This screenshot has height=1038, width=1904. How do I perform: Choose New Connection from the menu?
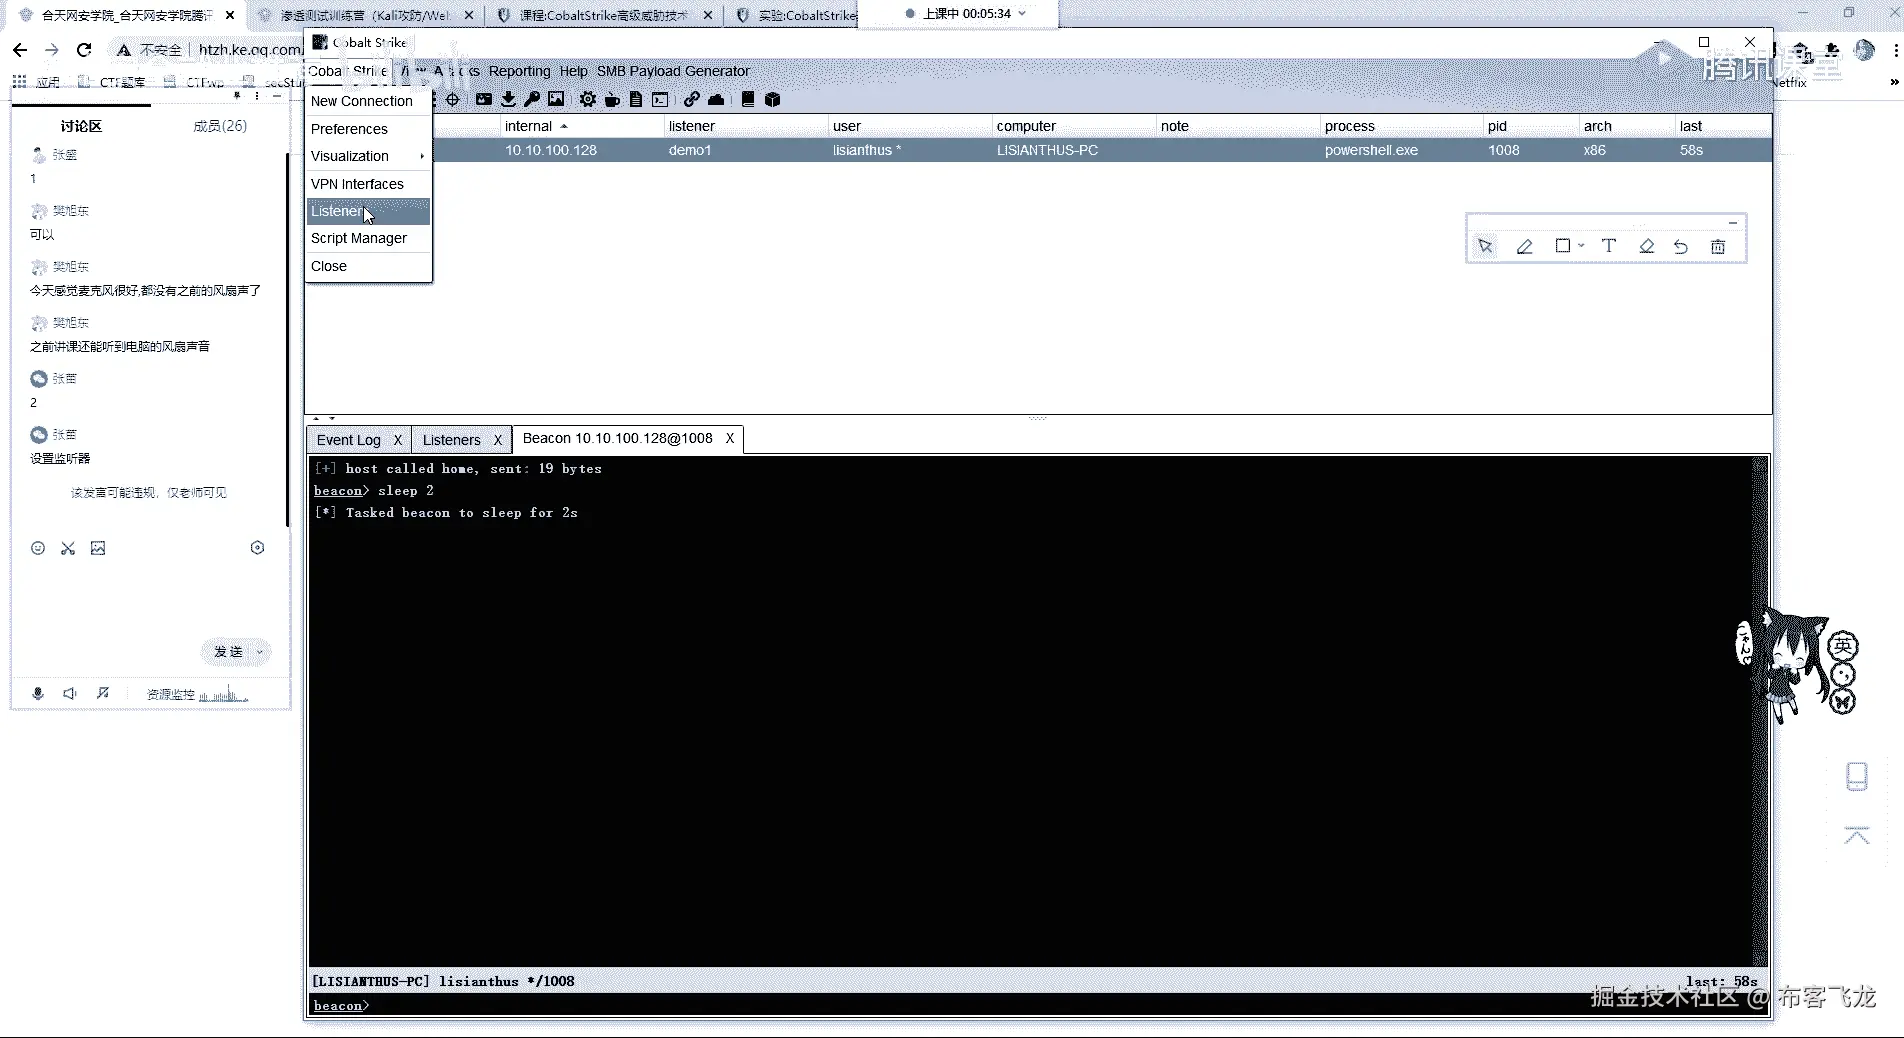click(x=368, y=101)
